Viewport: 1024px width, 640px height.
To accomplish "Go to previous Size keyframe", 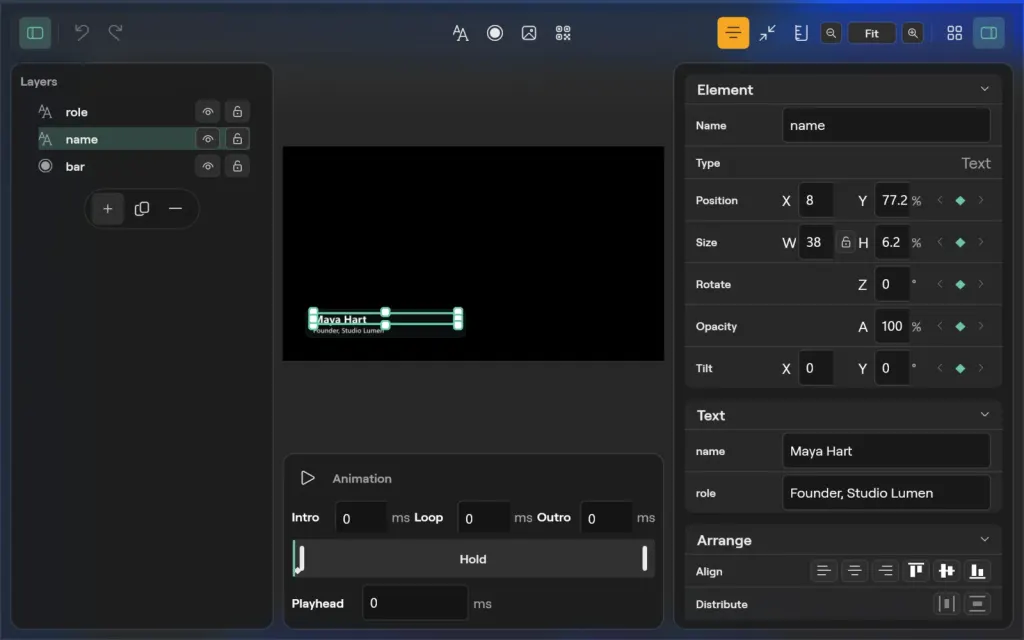I will (940, 242).
